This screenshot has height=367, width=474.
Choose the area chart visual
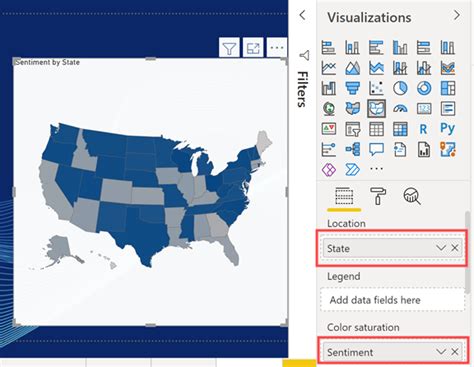[x=352, y=68]
